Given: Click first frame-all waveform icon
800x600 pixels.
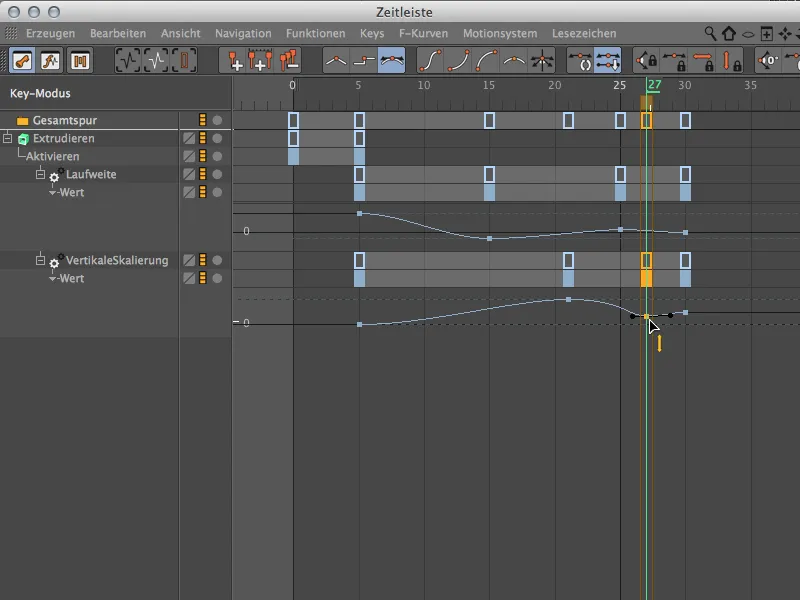Looking at the screenshot, I should (x=128, y=61).
